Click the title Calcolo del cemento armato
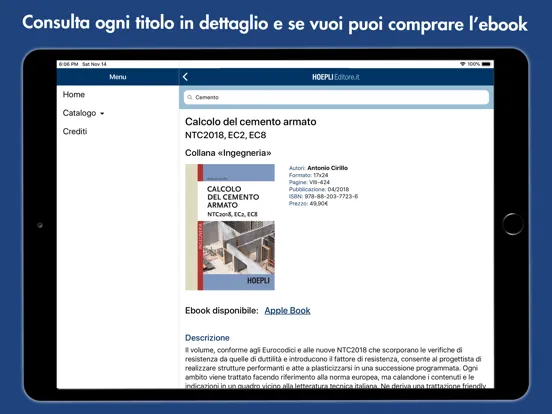The image size is (552, 414). 251,122
